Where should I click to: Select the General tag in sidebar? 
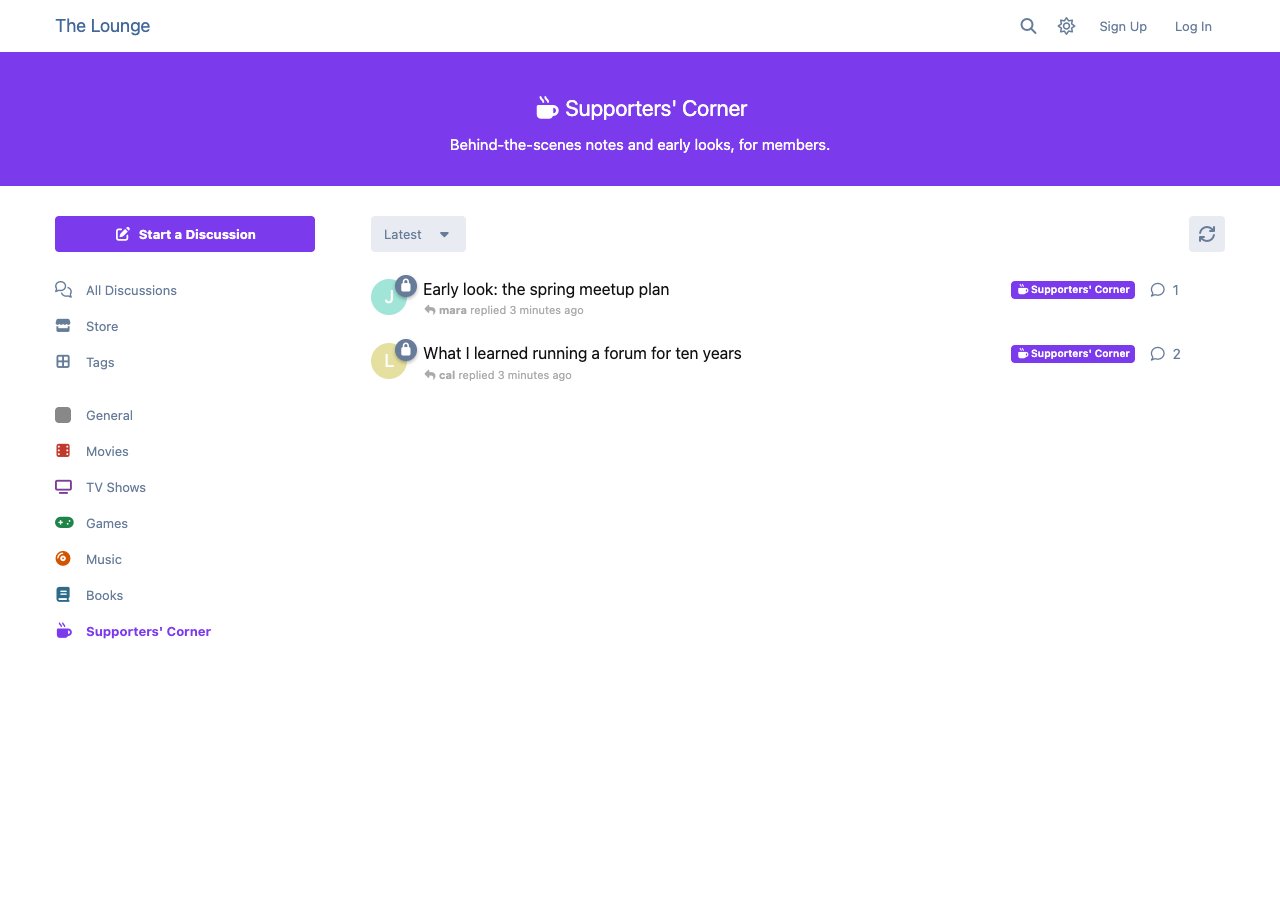pos(109,415)
